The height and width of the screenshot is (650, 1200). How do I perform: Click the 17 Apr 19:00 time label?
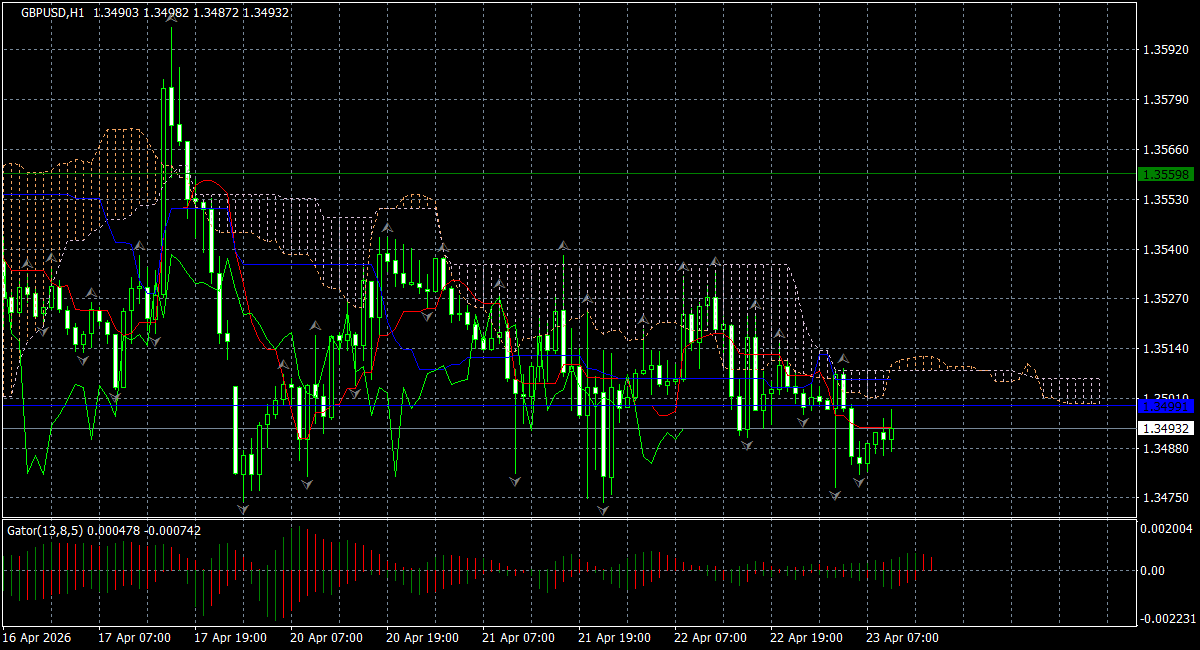[x=230, y=637]
